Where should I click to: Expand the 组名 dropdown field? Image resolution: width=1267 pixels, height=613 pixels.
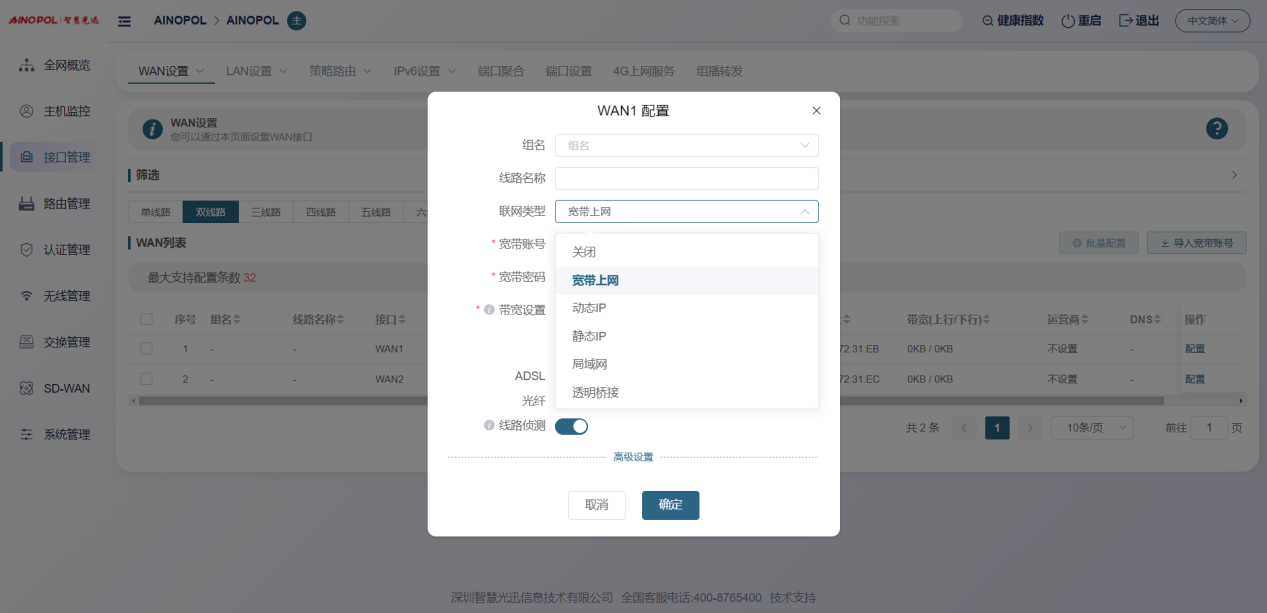(686, 146)
